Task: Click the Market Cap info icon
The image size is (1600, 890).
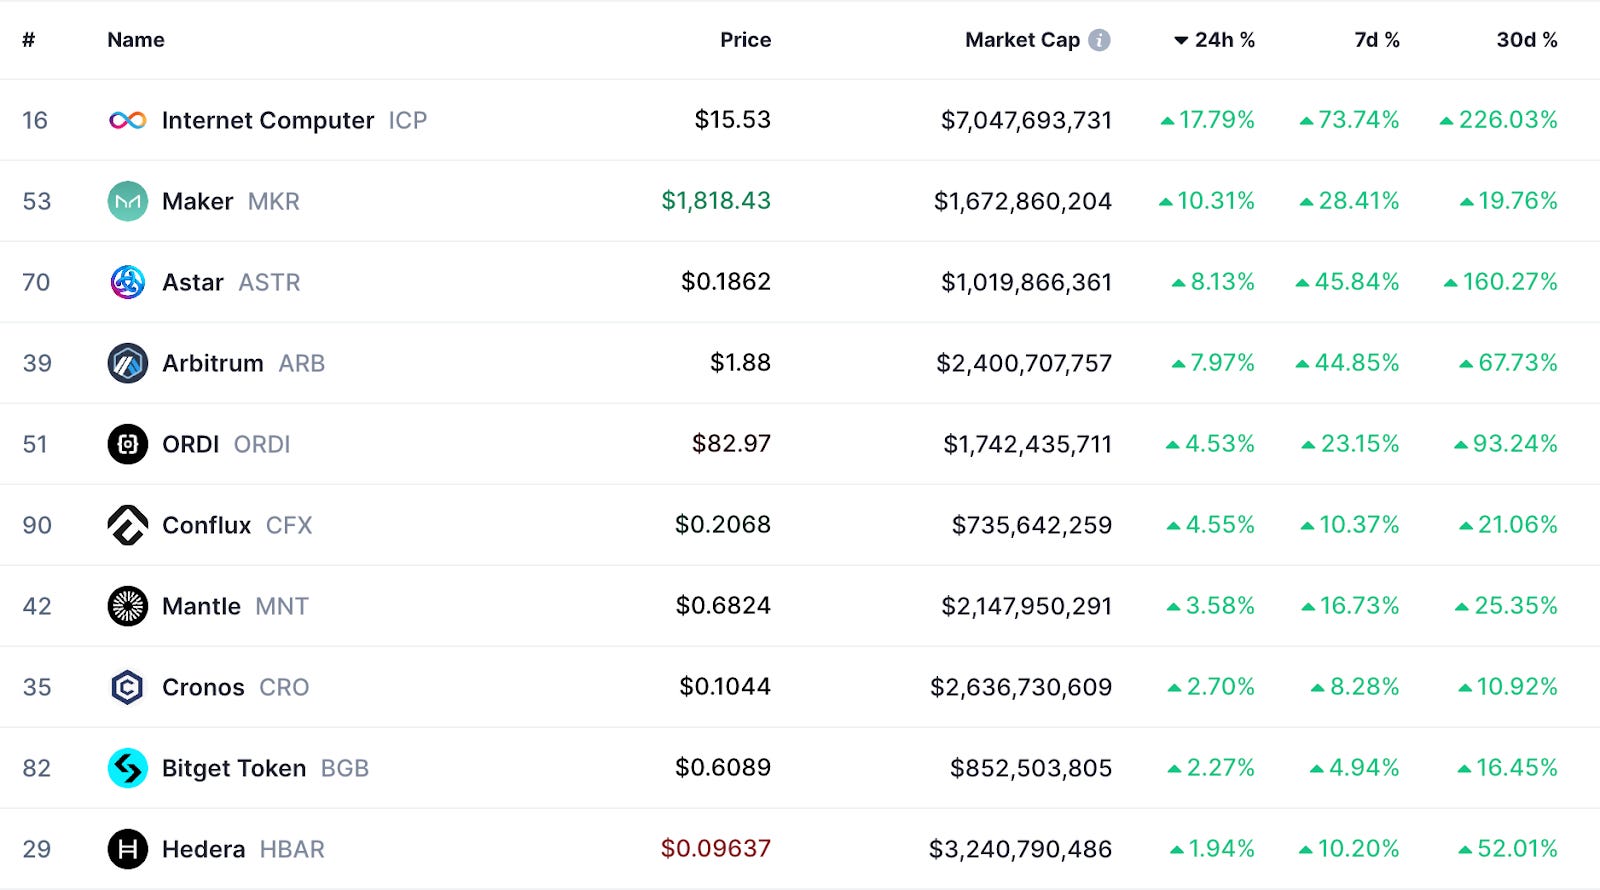Action: pos(1099,40)
